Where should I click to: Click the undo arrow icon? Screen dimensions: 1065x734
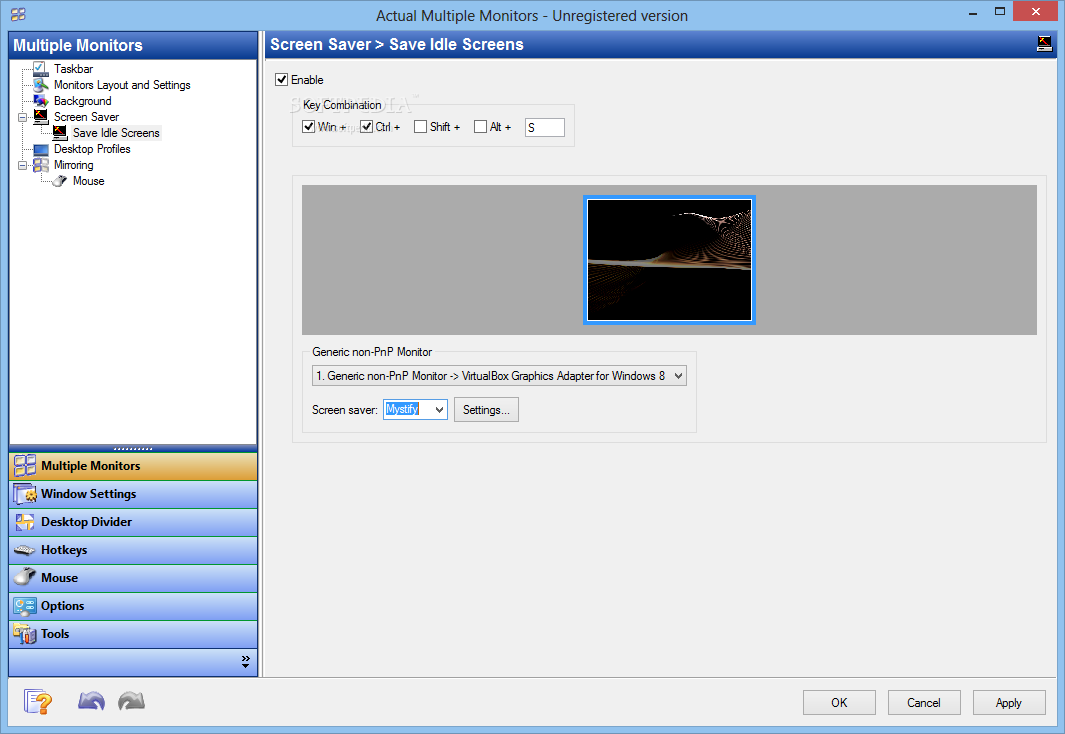(x=91, y=701)
